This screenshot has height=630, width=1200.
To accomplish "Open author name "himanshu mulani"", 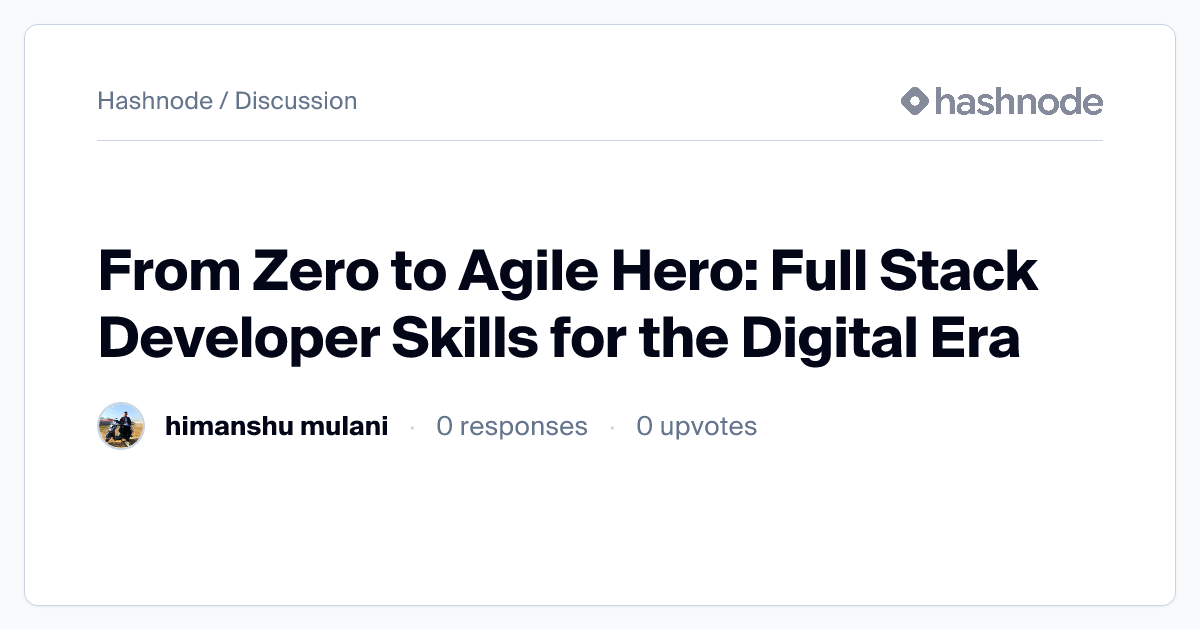I will pyautogui.click(x=276, y=426).
